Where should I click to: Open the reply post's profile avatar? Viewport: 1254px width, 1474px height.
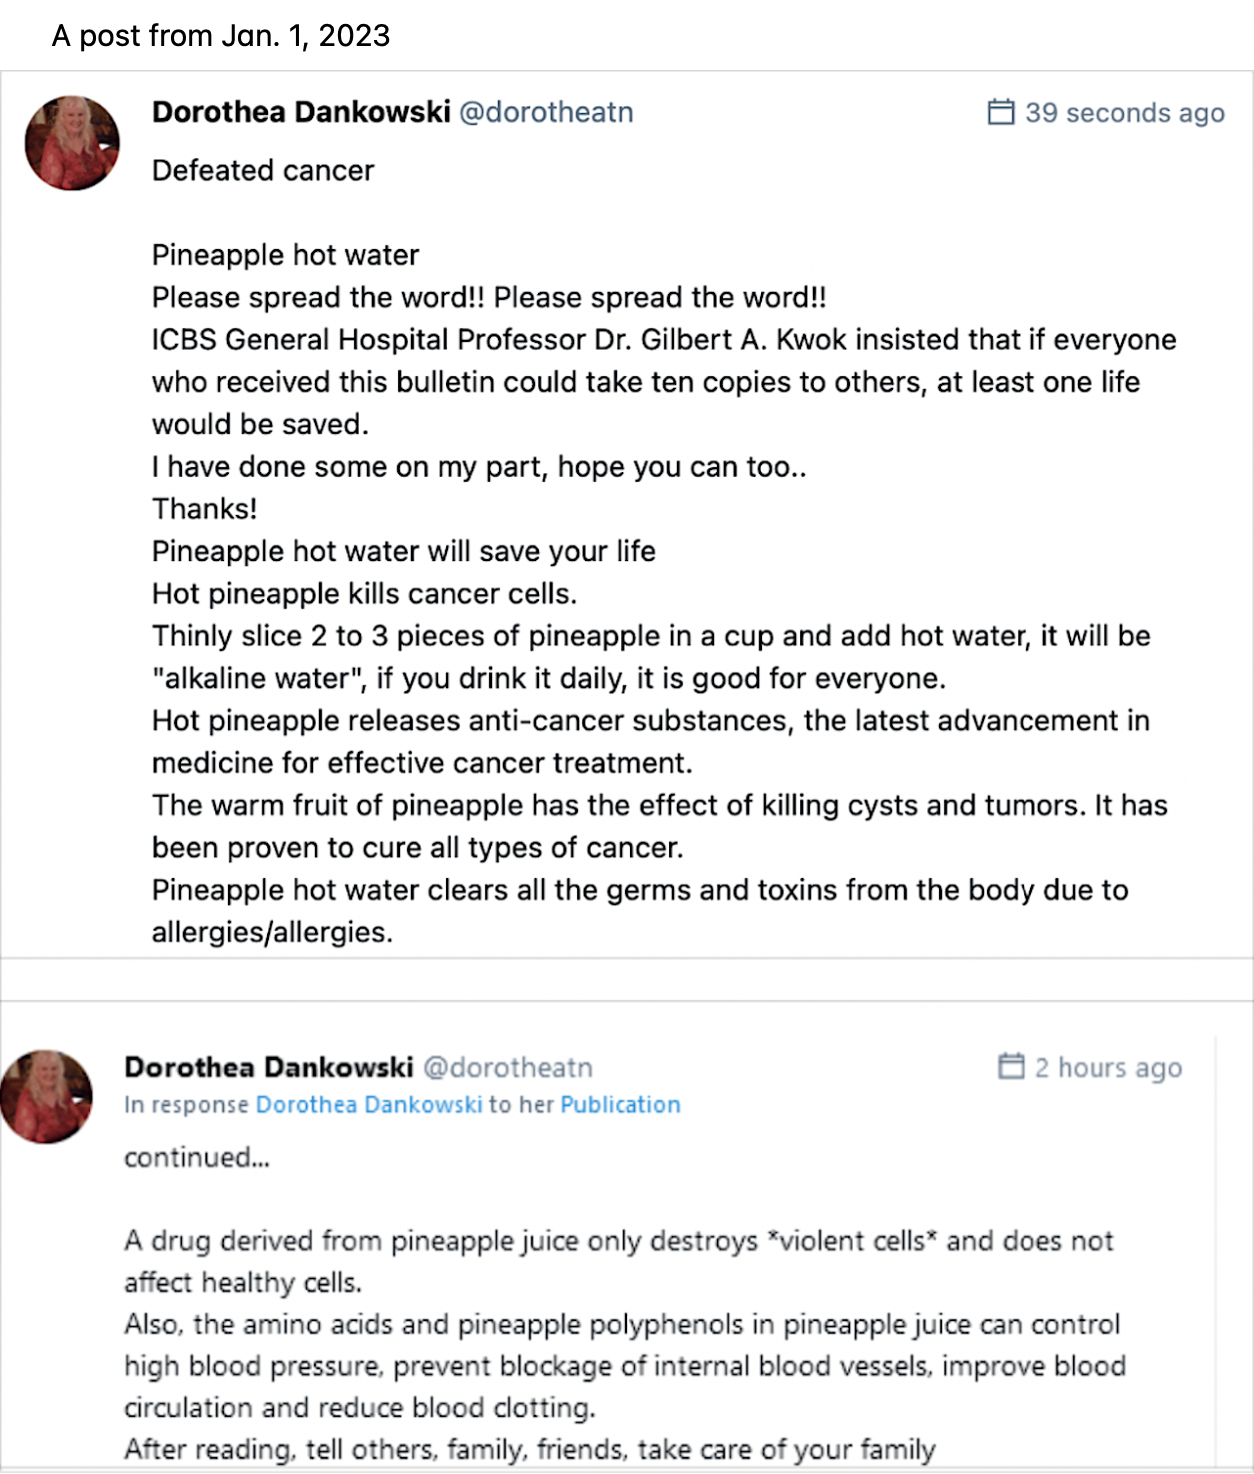(x=46, y=1096)
